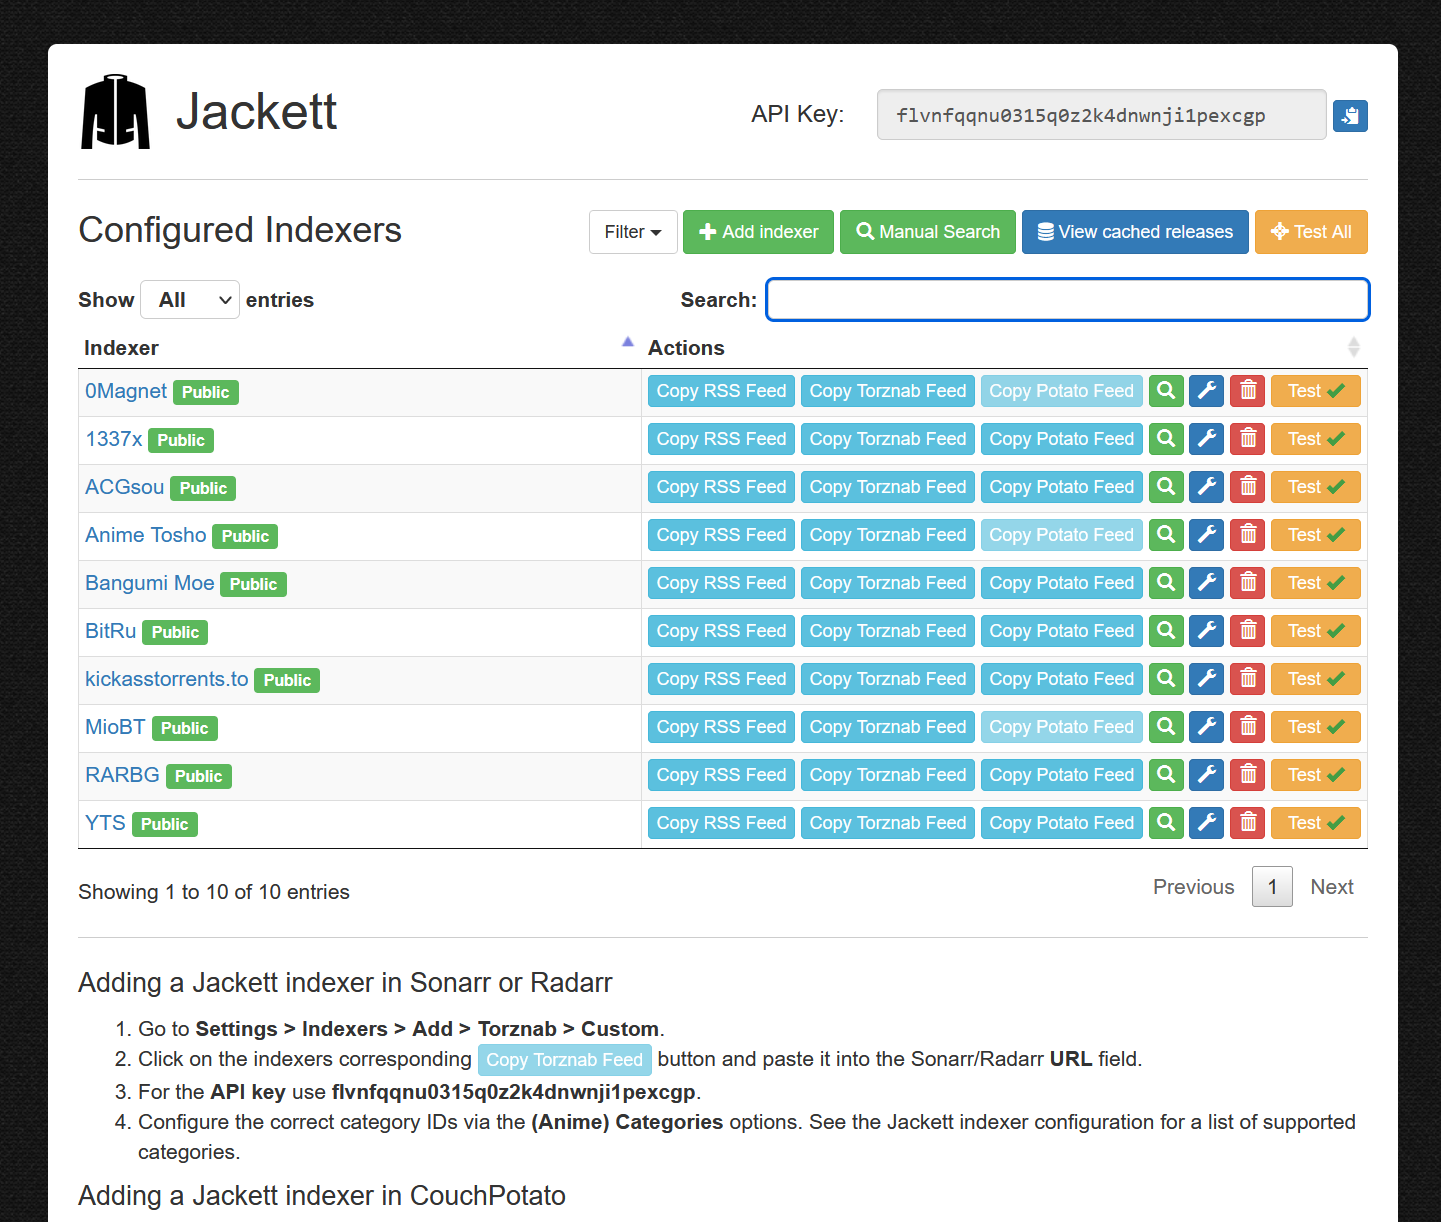Delete the YTS indexer
1441x1222 pixels.
1248,823
